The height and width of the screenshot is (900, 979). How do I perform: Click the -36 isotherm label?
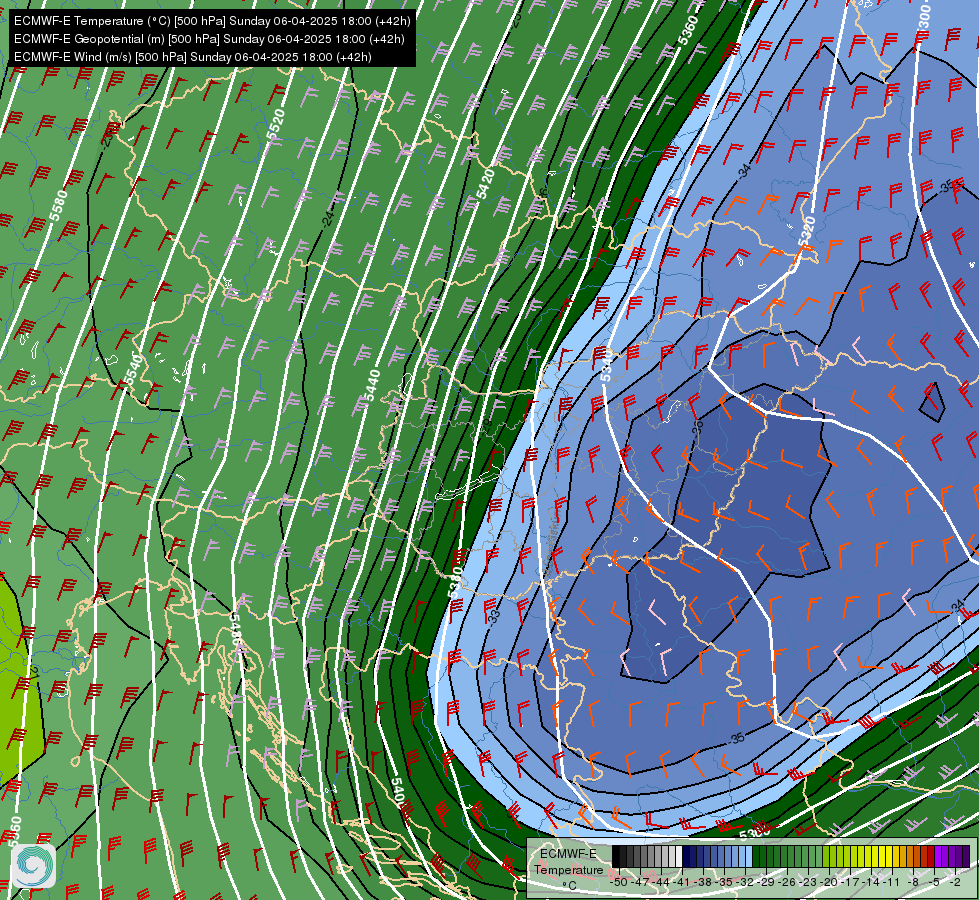pos(698,427)
